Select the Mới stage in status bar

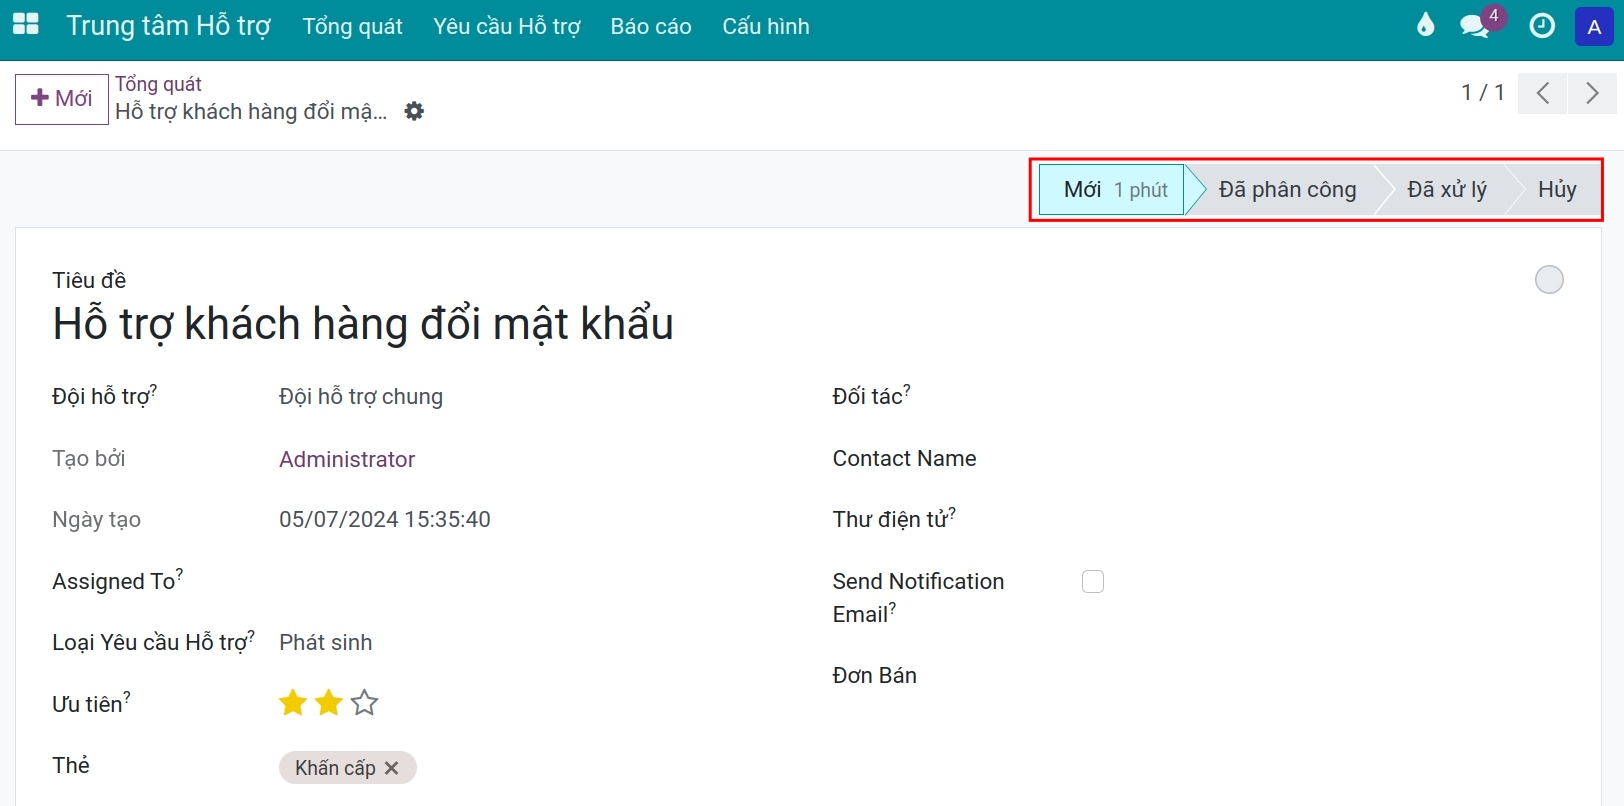pyautogui.click(x=1112, y=190)
